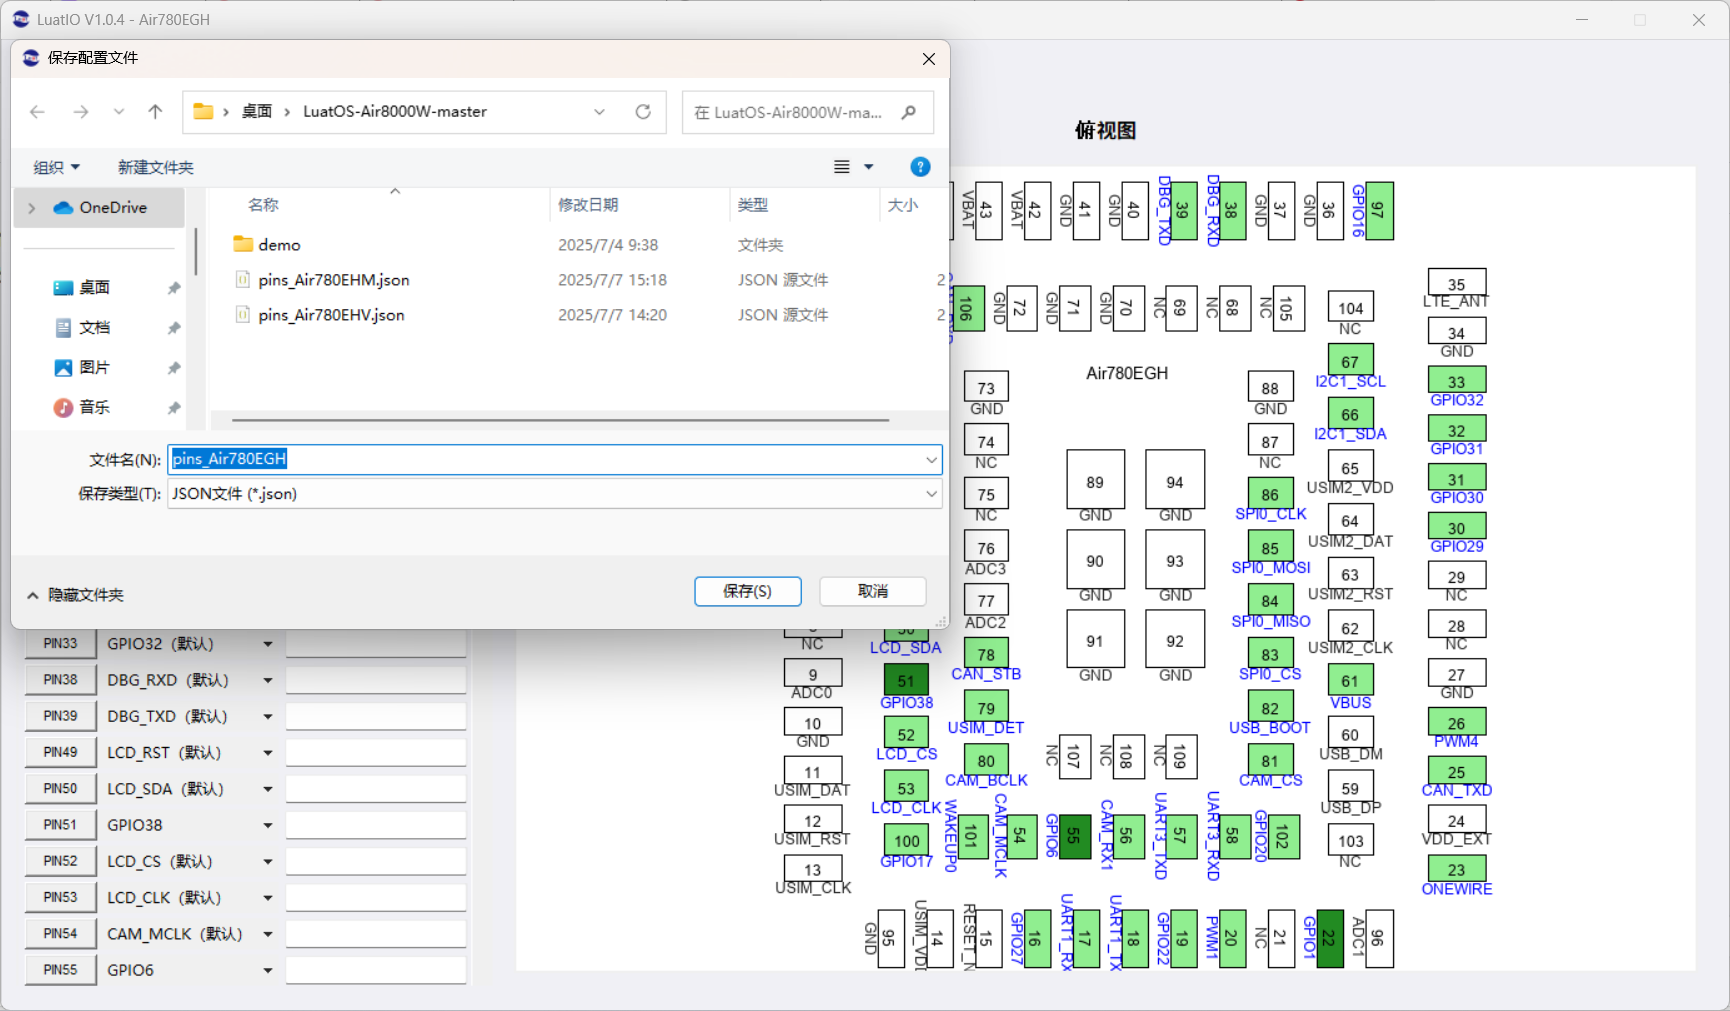1730x1011 pixels.
Task: Close the save config dialog
Action: pyautogui.click(x=929, y=59)
